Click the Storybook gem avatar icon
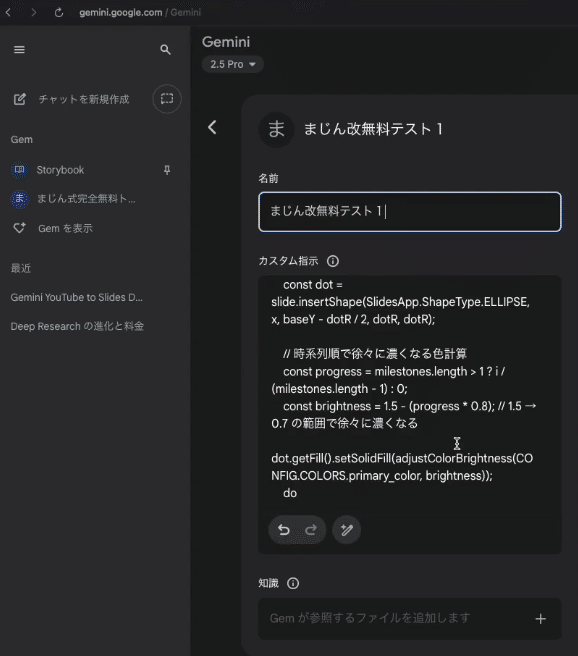The image size is (578, 656). coord(19,170)
